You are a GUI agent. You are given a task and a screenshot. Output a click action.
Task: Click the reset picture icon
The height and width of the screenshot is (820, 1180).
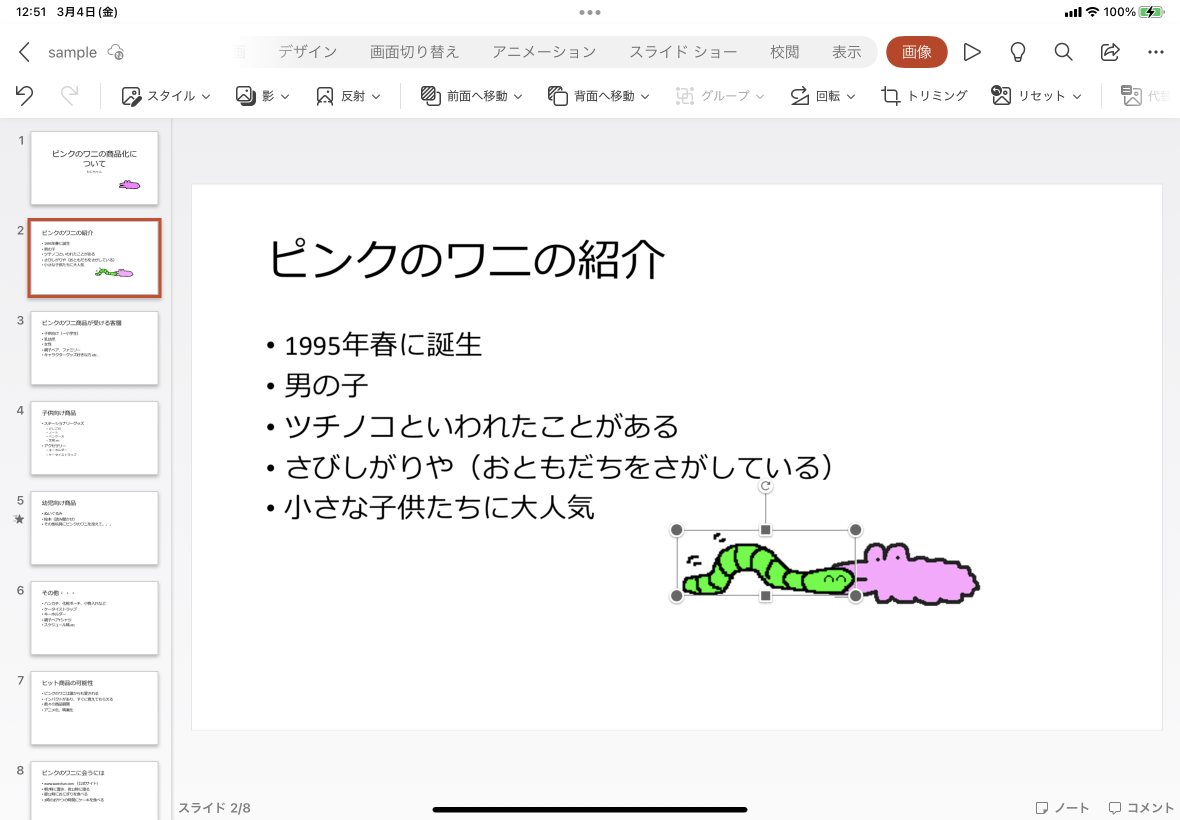1001,96
